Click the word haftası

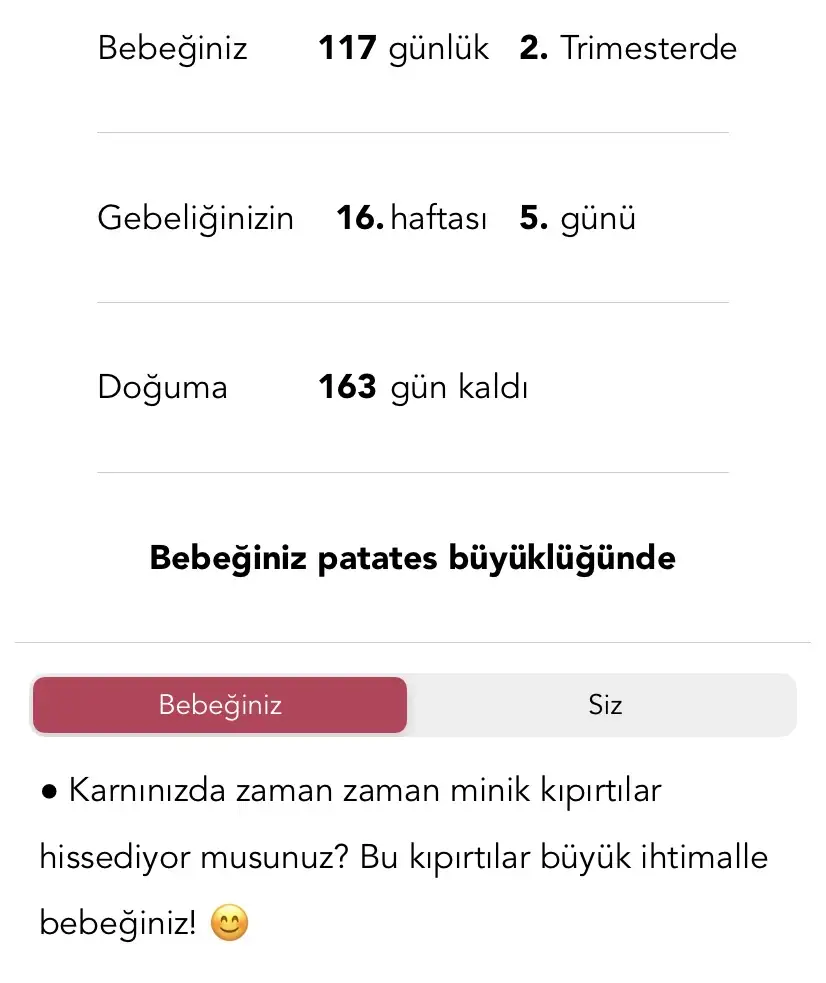(x=439, y=218)
